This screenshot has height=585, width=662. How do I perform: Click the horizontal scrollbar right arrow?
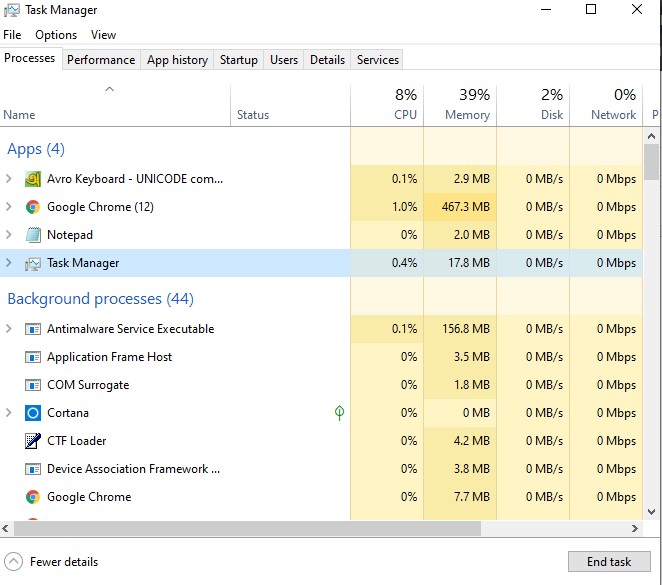[x=634, y=528]
